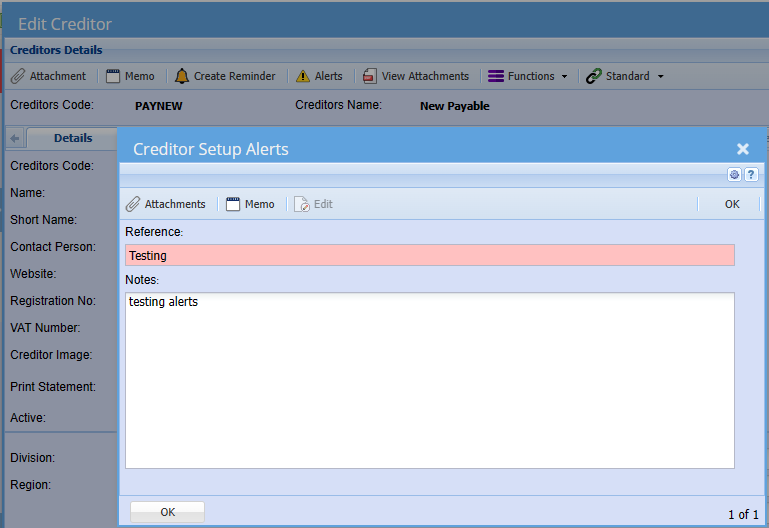Close the Creditor Setup Alerts dialog
Image resolution: width=769 pixels, height=528 pixels.
tap(743, 149)
